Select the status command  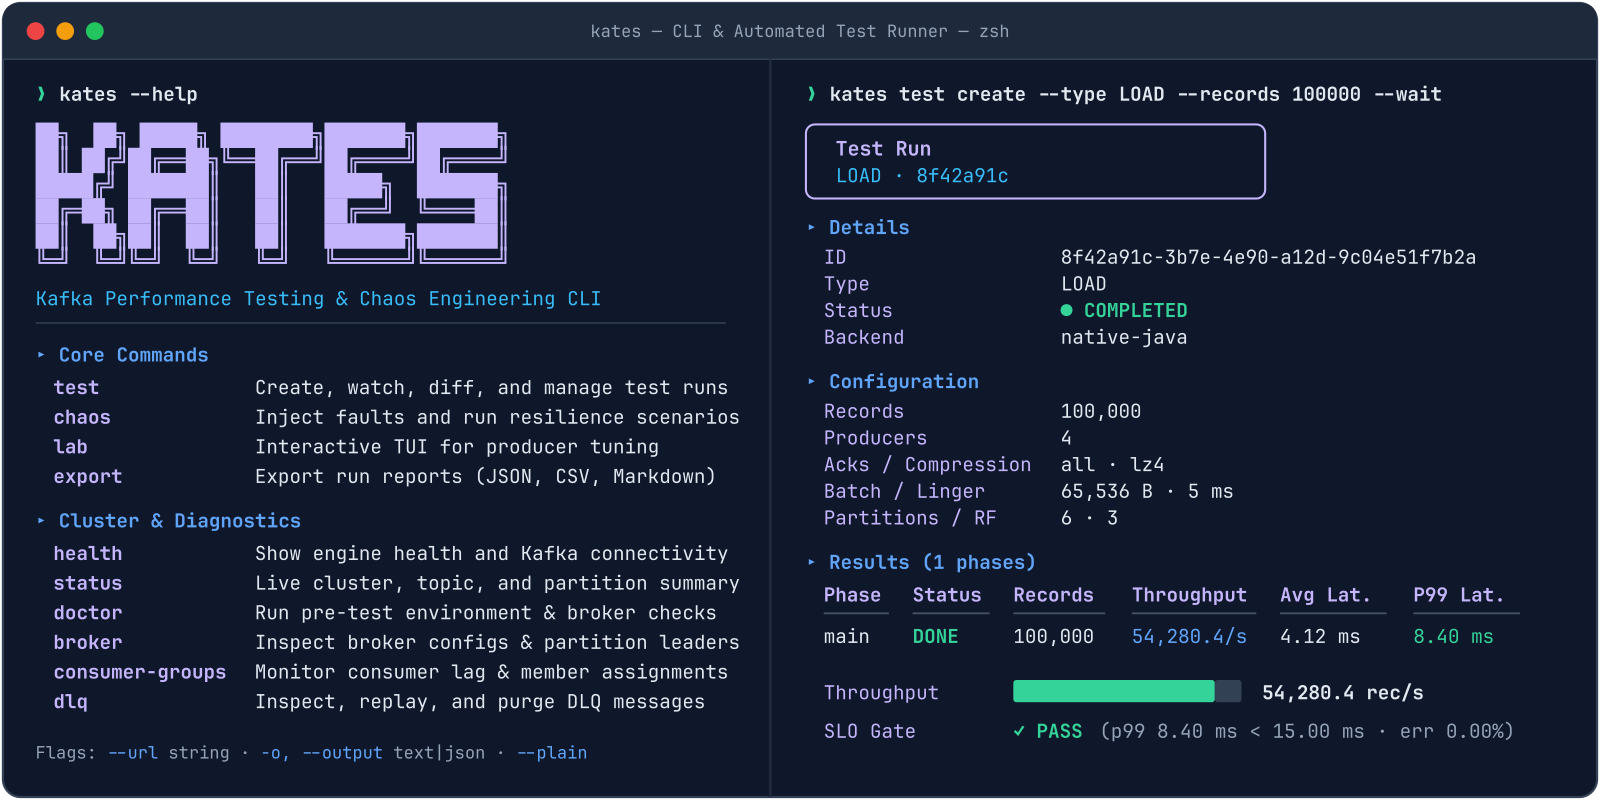(x=88, y=583)
